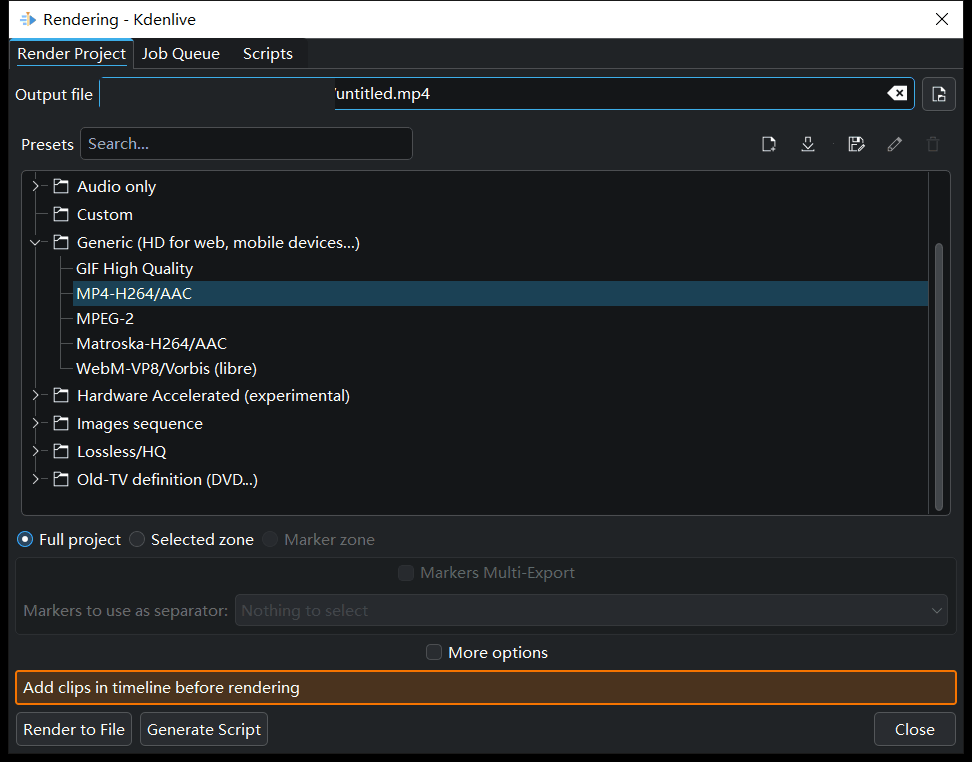The height and width of the screenshot is (762, 972).
Task: Close the dialog with the Close button
Action: 914,729
